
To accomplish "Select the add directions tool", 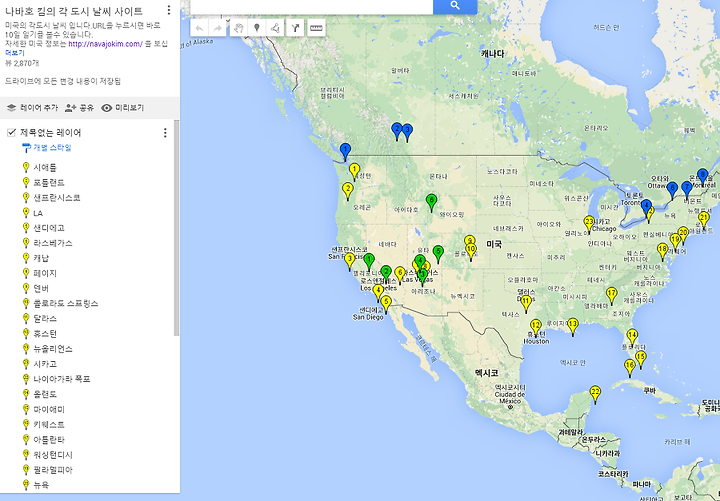I will tap(295, 28).
